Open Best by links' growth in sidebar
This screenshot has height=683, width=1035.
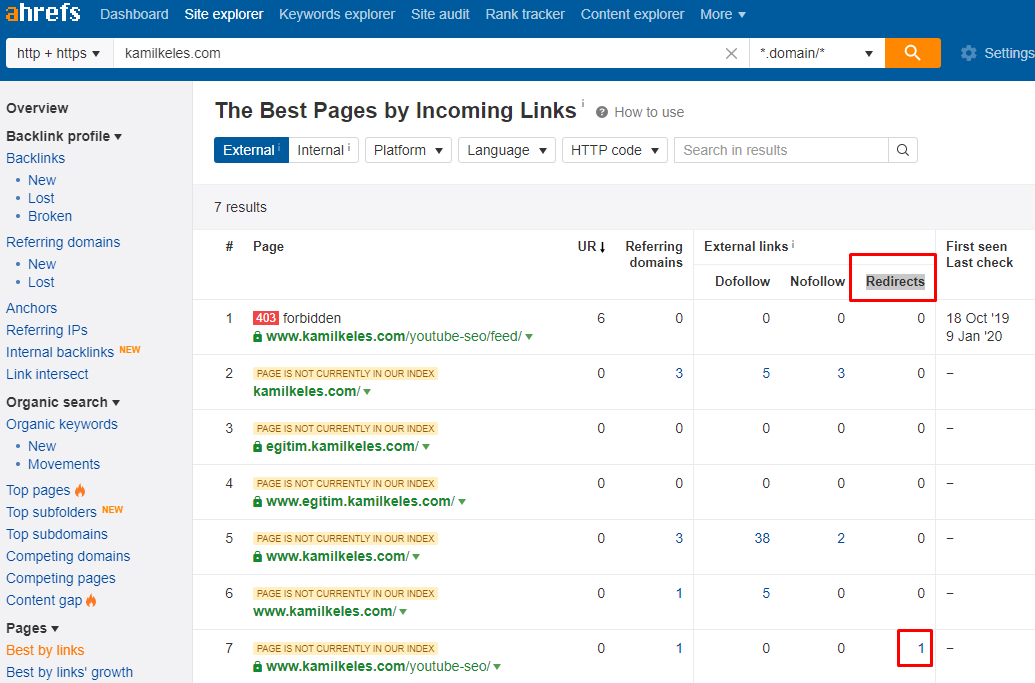click(69, 672)
